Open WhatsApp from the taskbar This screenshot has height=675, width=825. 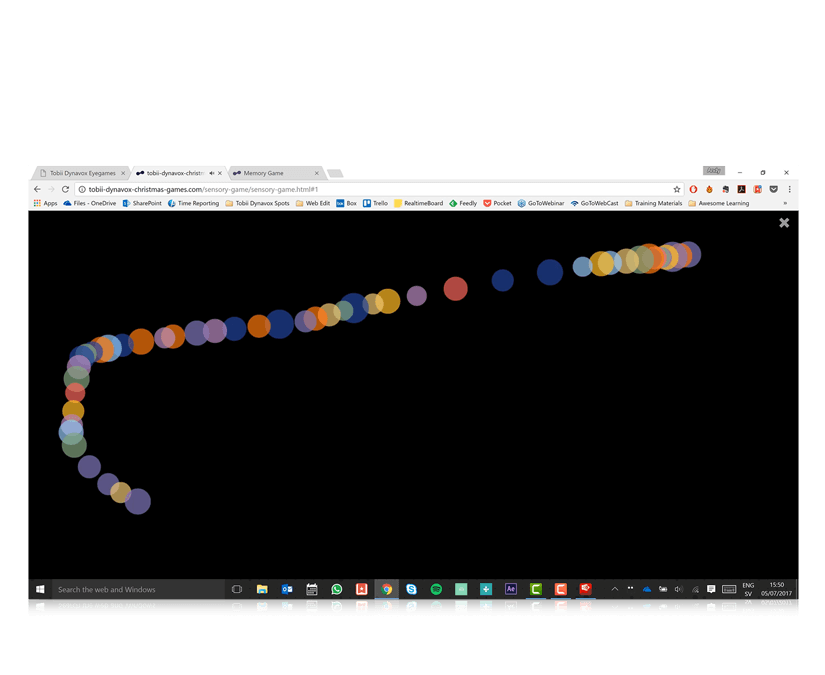pos(337,589)
